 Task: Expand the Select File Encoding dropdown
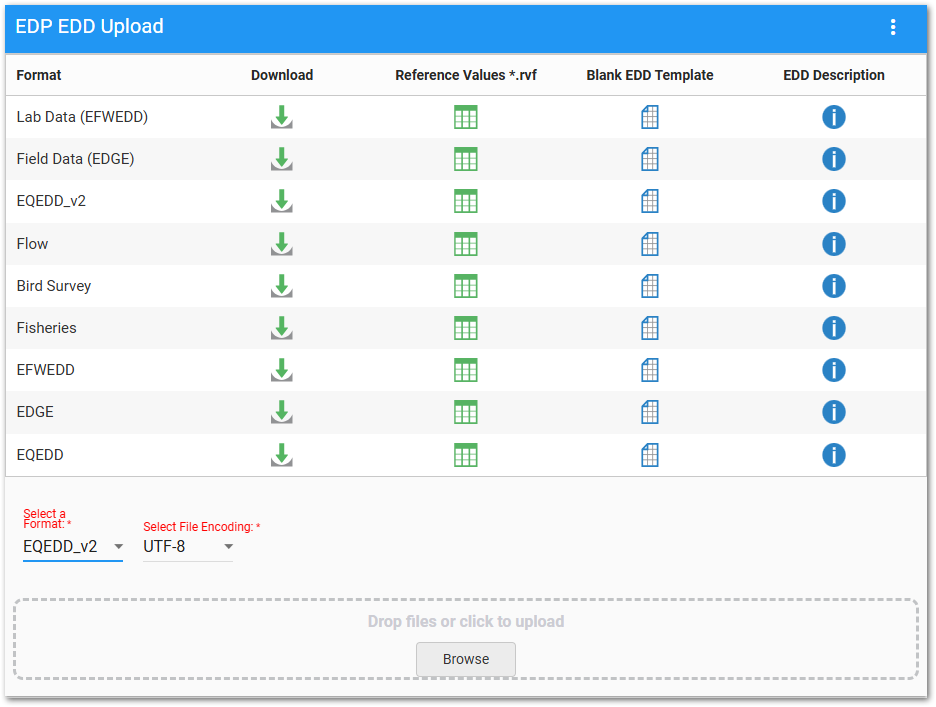(x=188, y=546)
